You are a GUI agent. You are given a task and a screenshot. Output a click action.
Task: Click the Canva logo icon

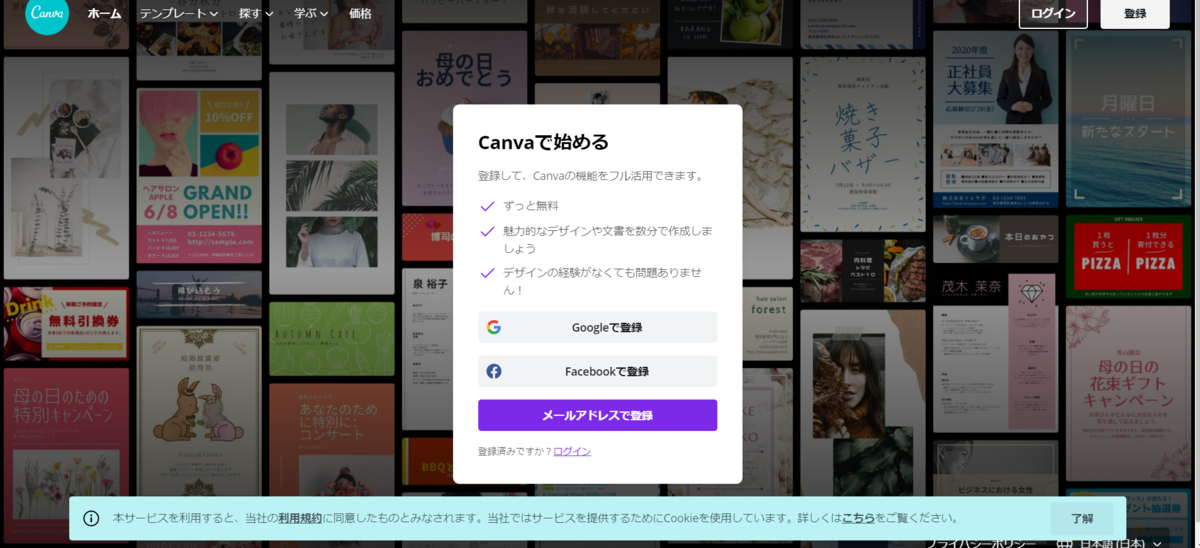tap(47, 14)
